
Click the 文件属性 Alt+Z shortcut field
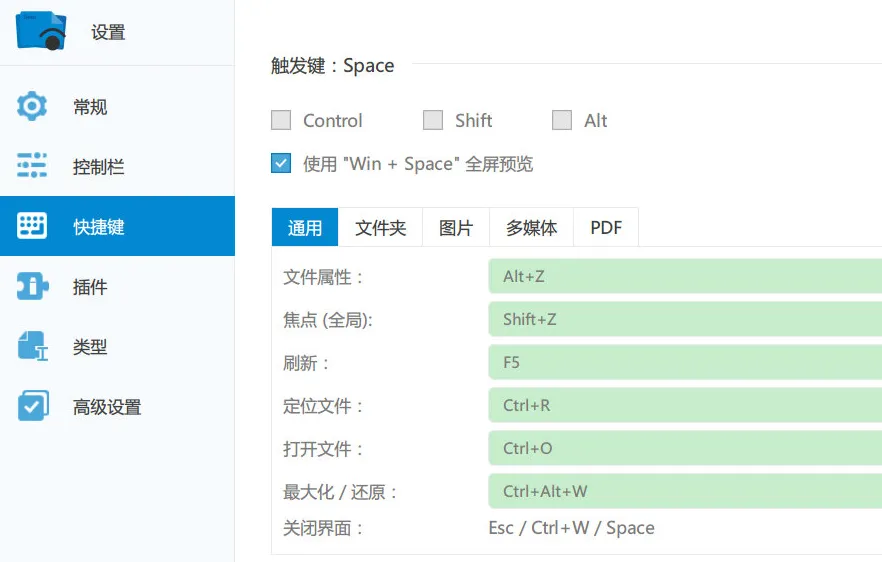point(684,277)
